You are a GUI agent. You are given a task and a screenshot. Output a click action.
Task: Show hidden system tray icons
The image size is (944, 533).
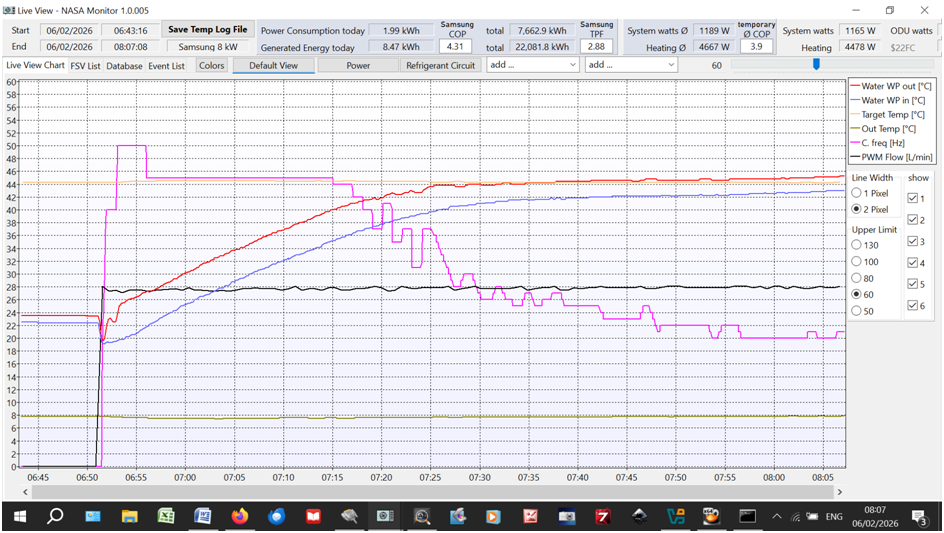pos(777,516)
